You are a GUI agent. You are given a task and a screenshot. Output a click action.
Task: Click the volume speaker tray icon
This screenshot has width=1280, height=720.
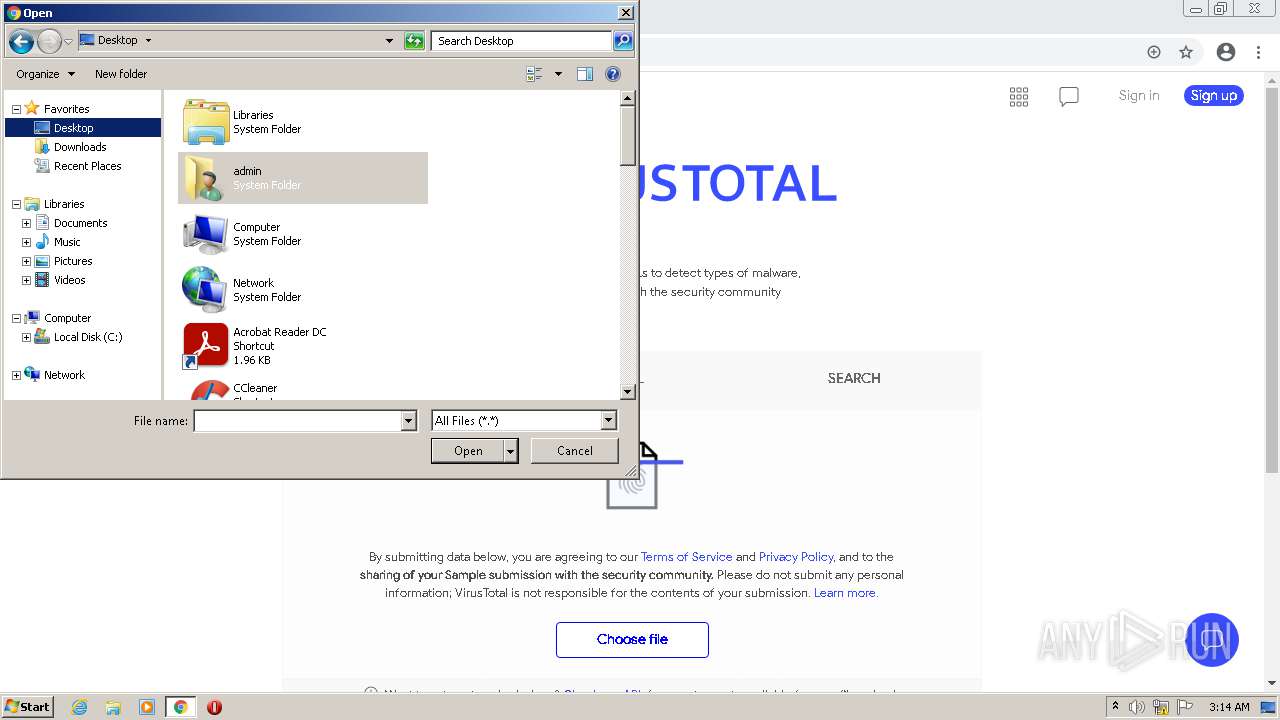(1137, 707)
